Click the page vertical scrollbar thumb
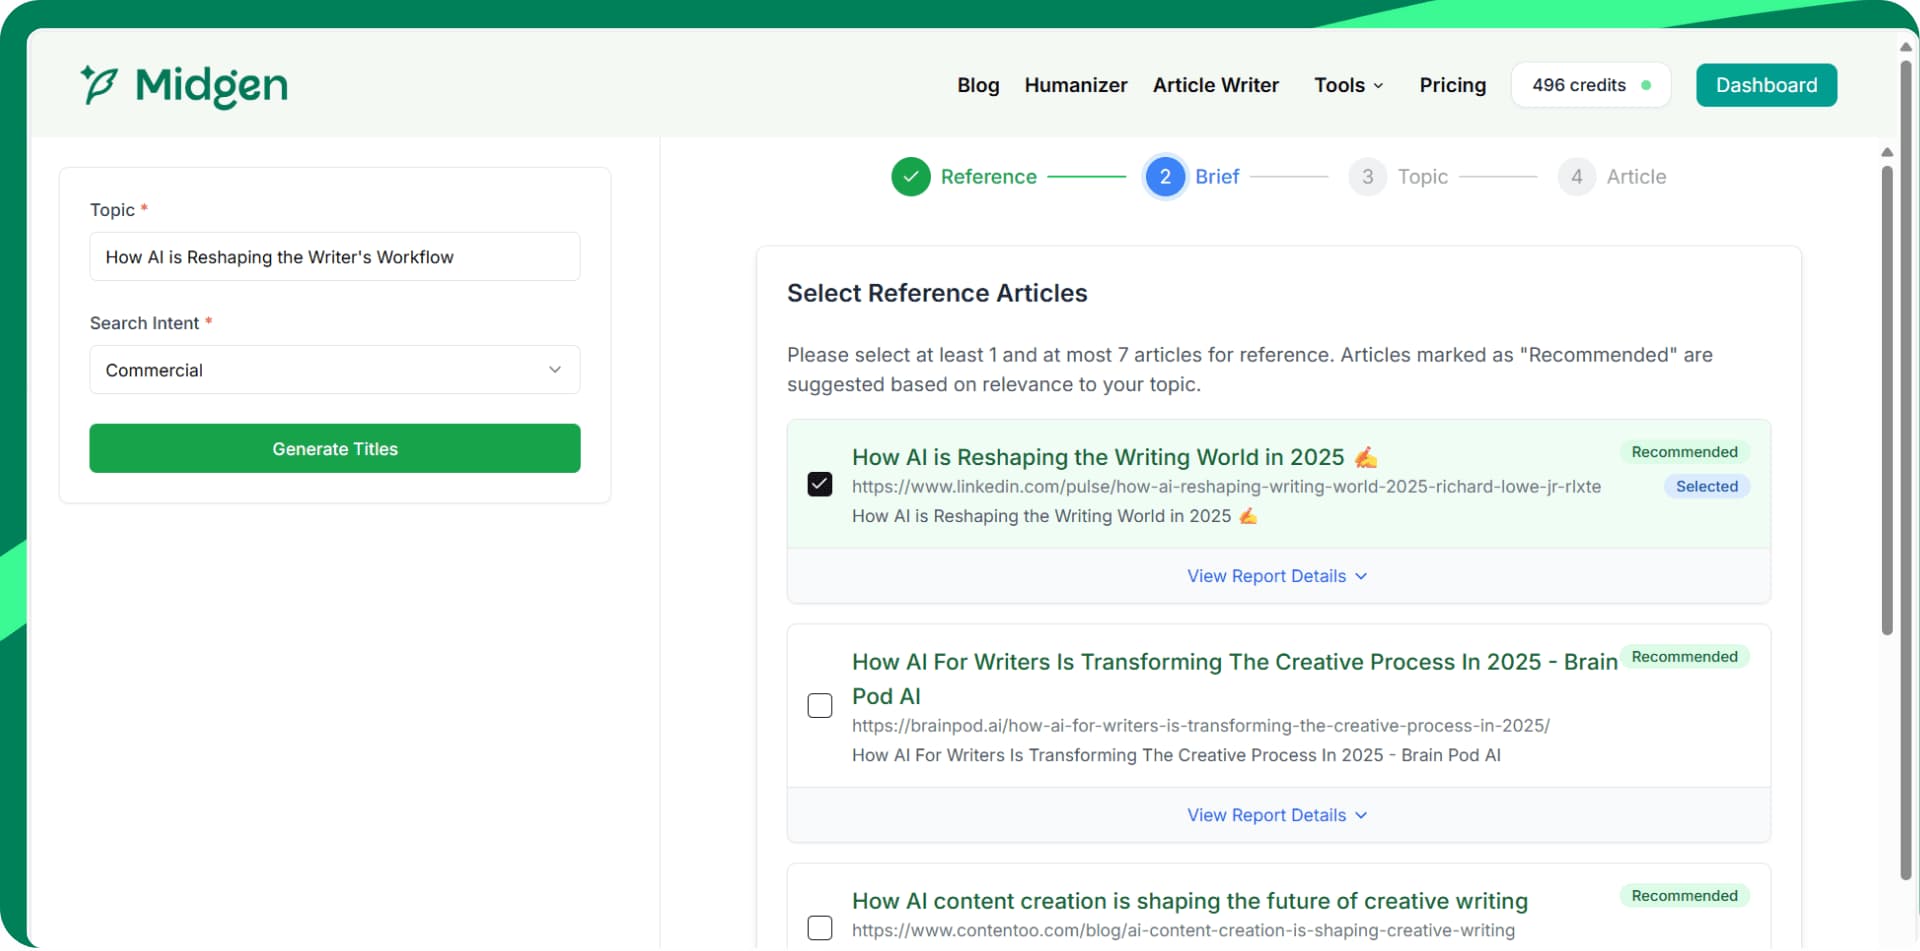The height and width of the screenshot is (951, 1920). (1887, 400)
